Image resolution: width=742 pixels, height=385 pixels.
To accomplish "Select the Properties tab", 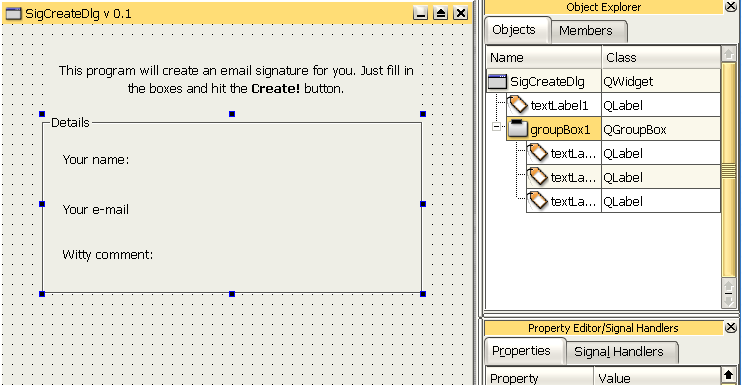I will point(521,351).
